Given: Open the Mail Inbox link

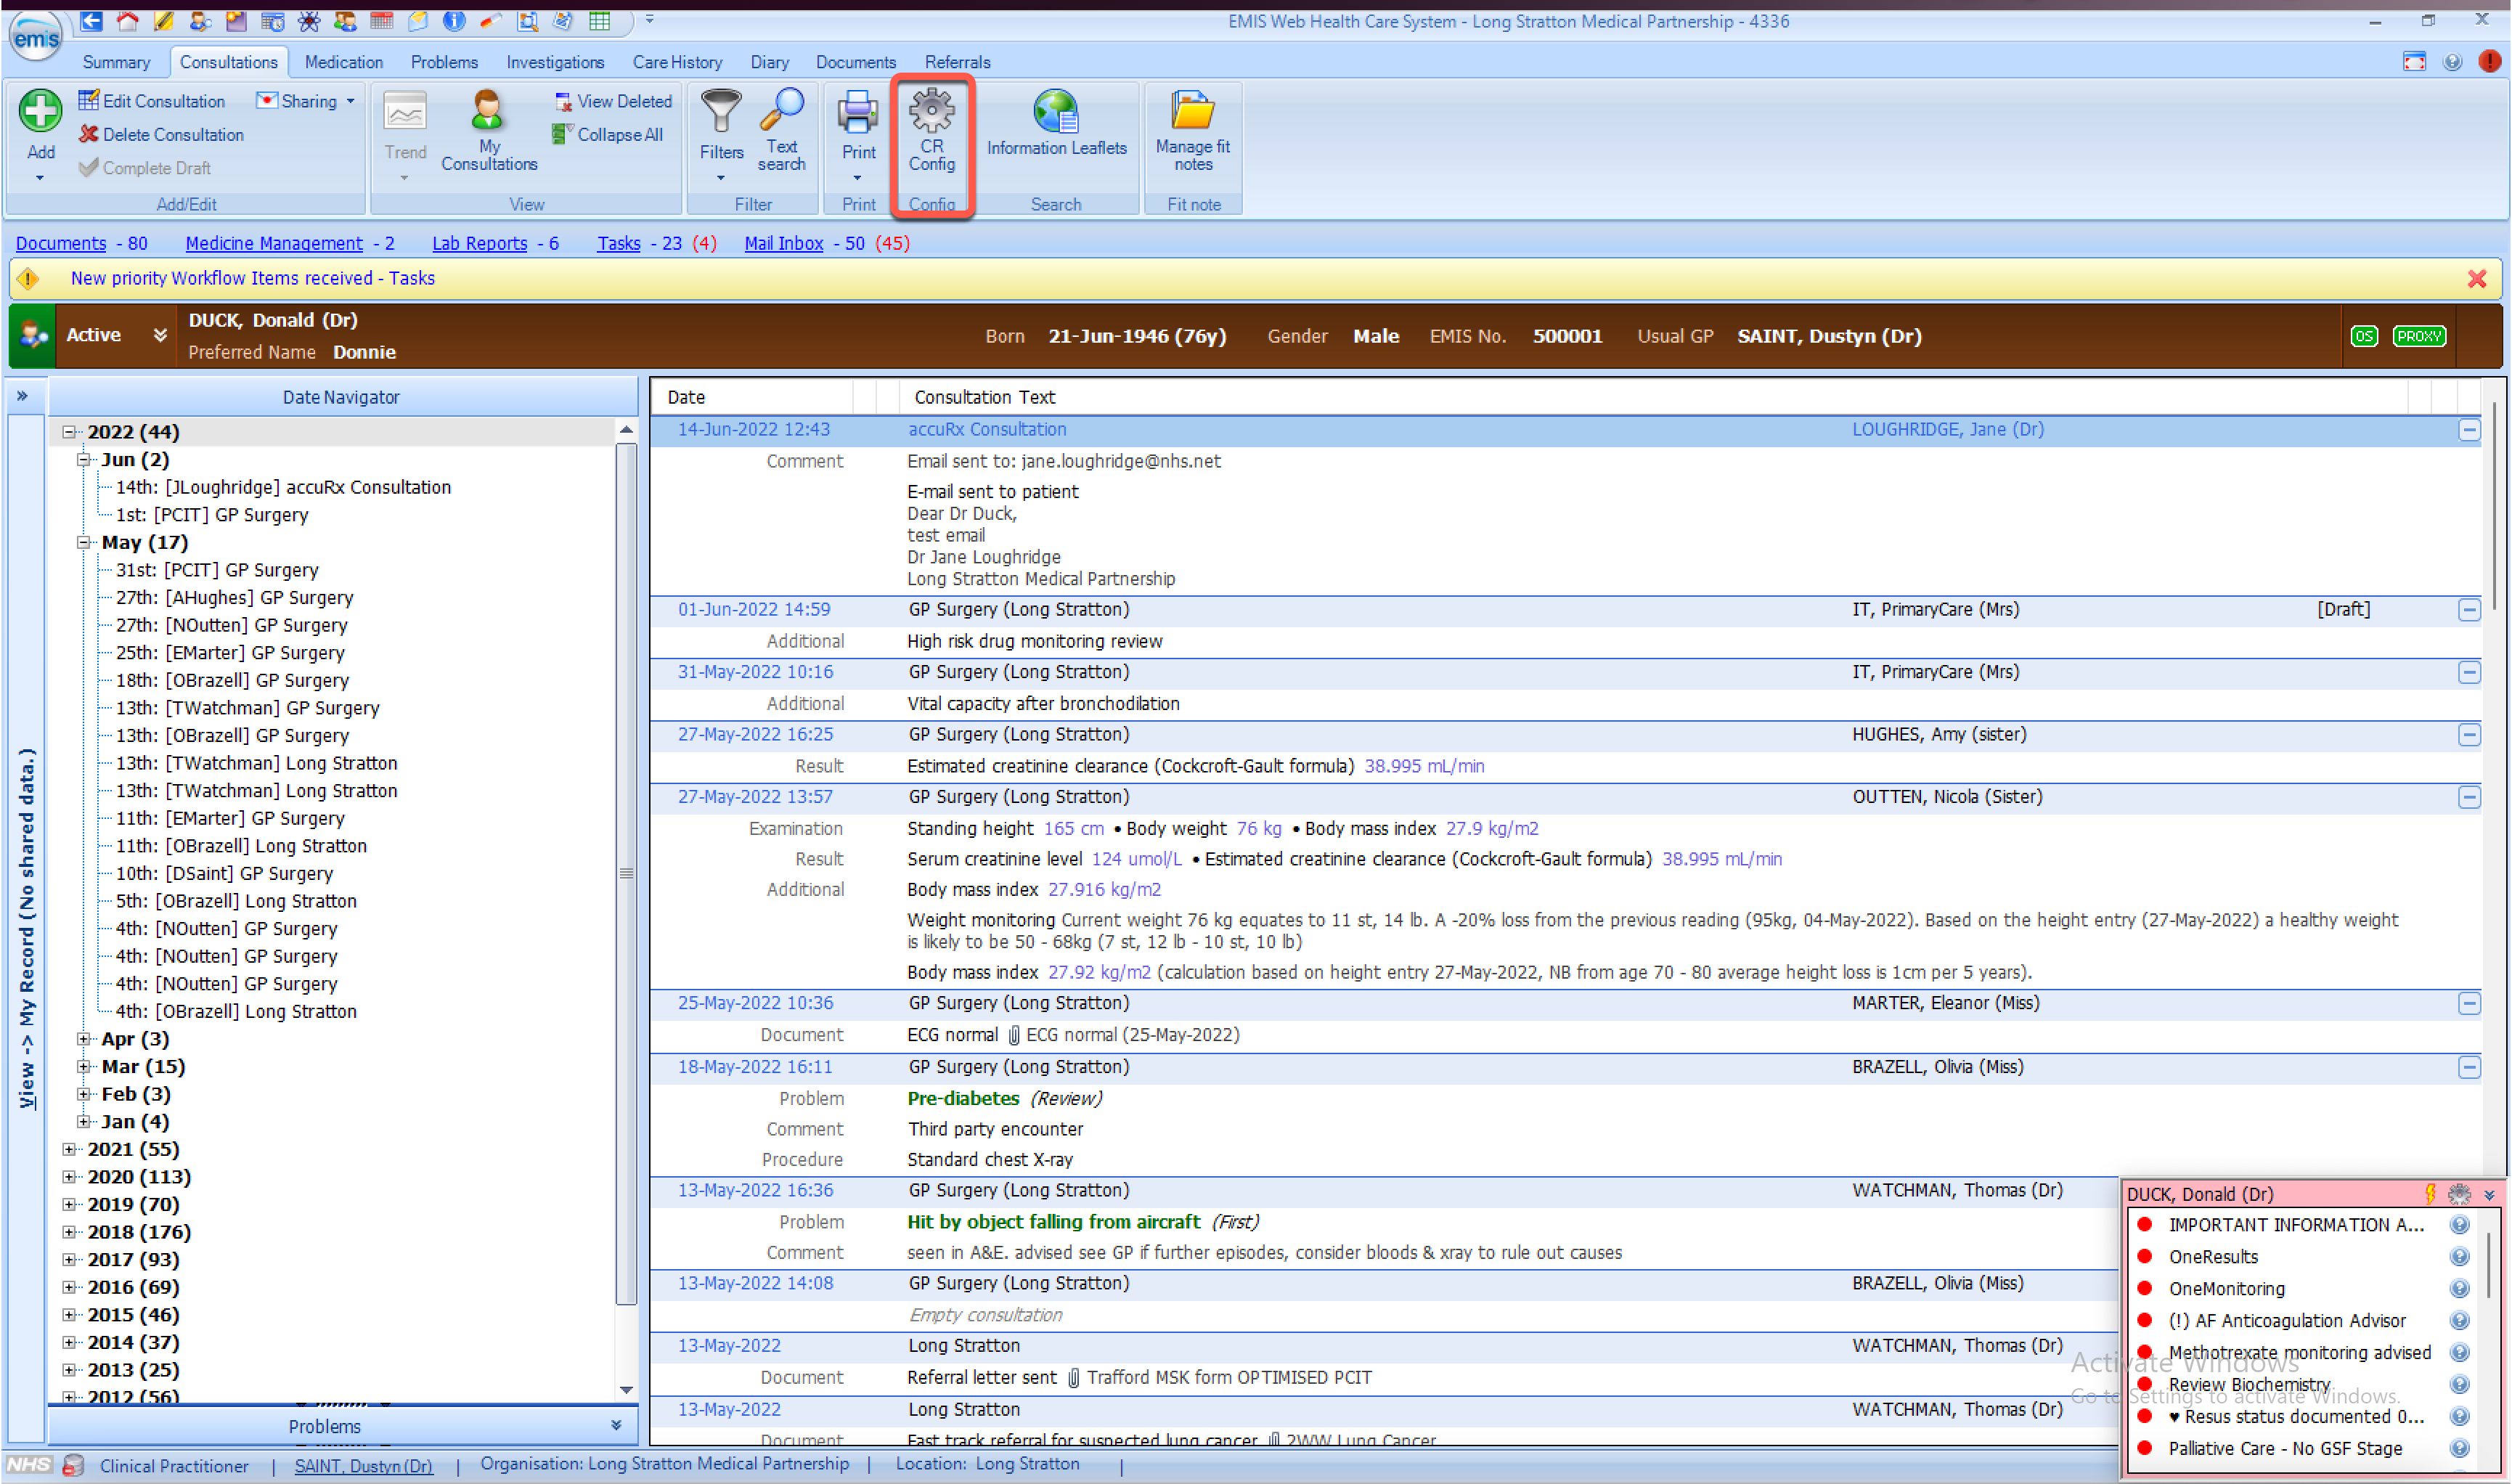Looking at the screenshot, I should [783, 243].
